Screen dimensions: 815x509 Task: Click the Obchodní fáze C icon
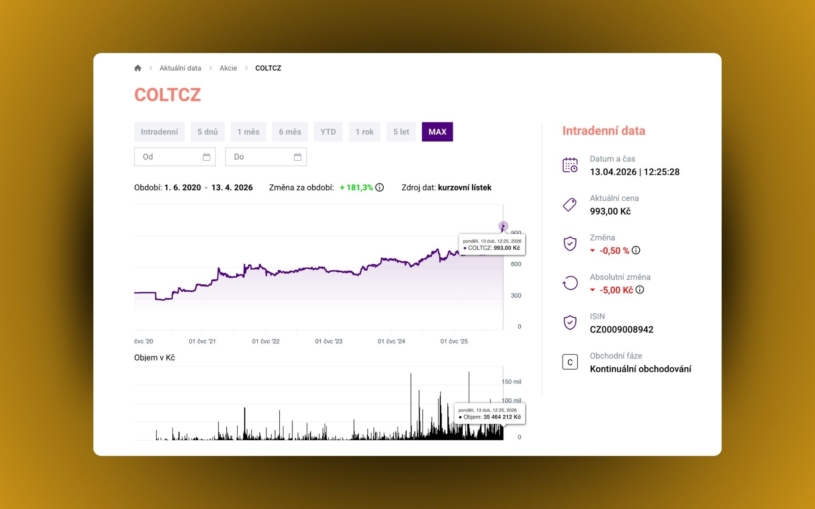point(570,362)
